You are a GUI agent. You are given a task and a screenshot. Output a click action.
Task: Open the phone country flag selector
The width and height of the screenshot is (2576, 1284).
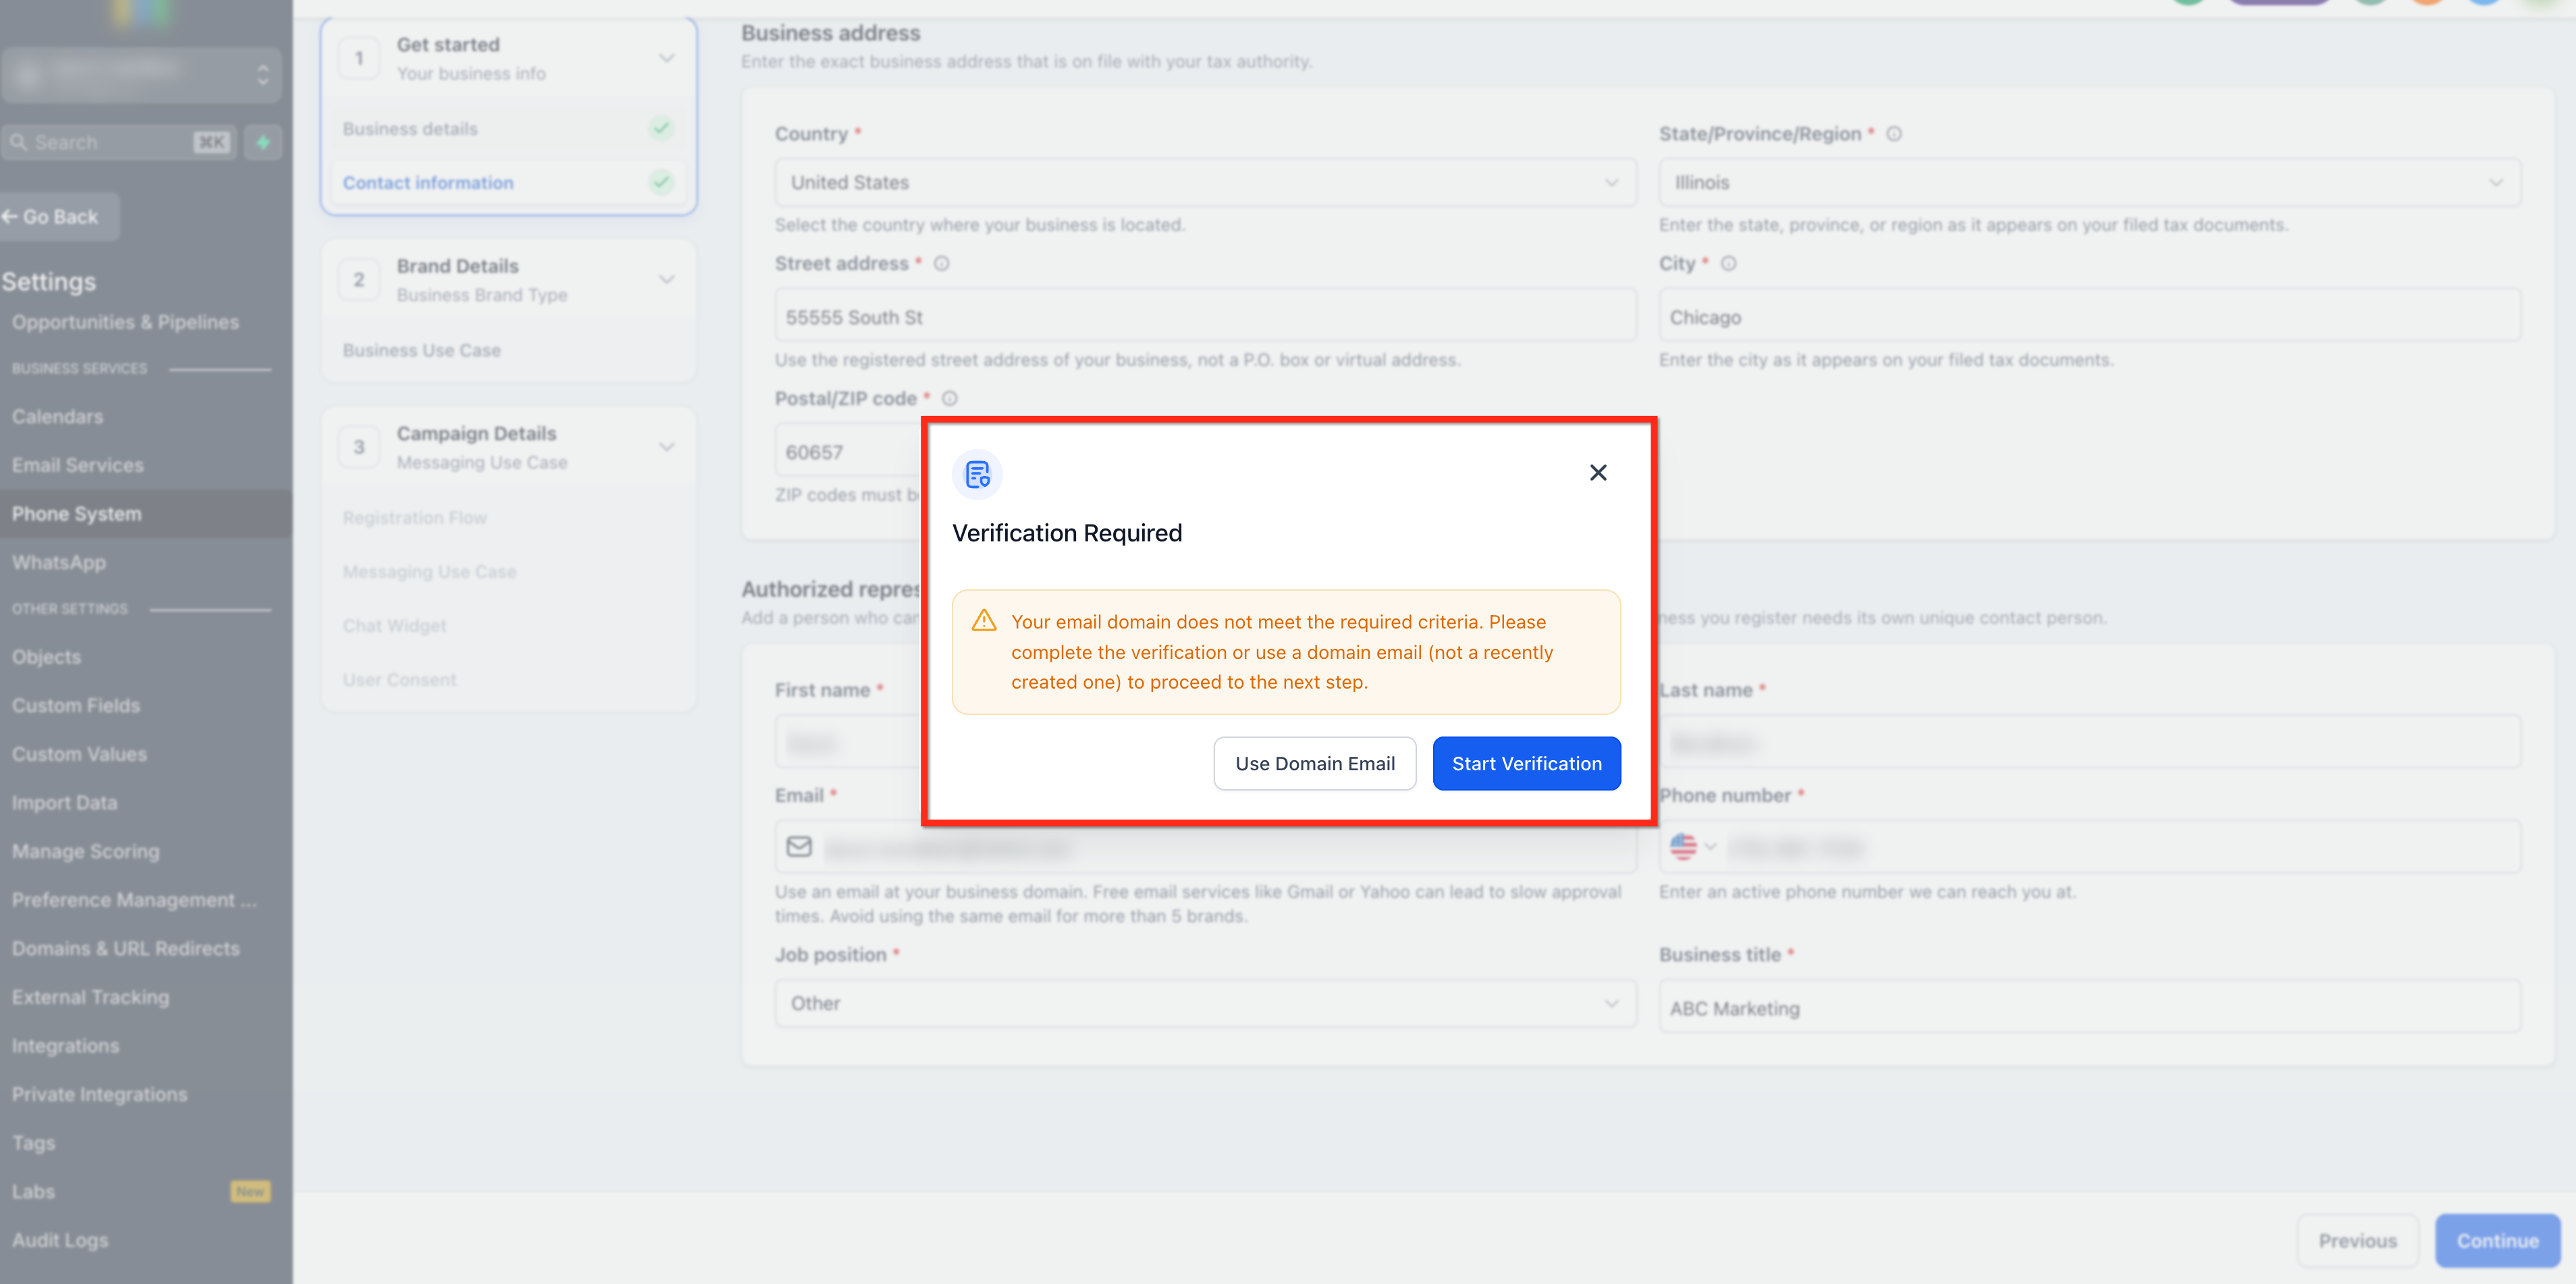point(1692,847)
